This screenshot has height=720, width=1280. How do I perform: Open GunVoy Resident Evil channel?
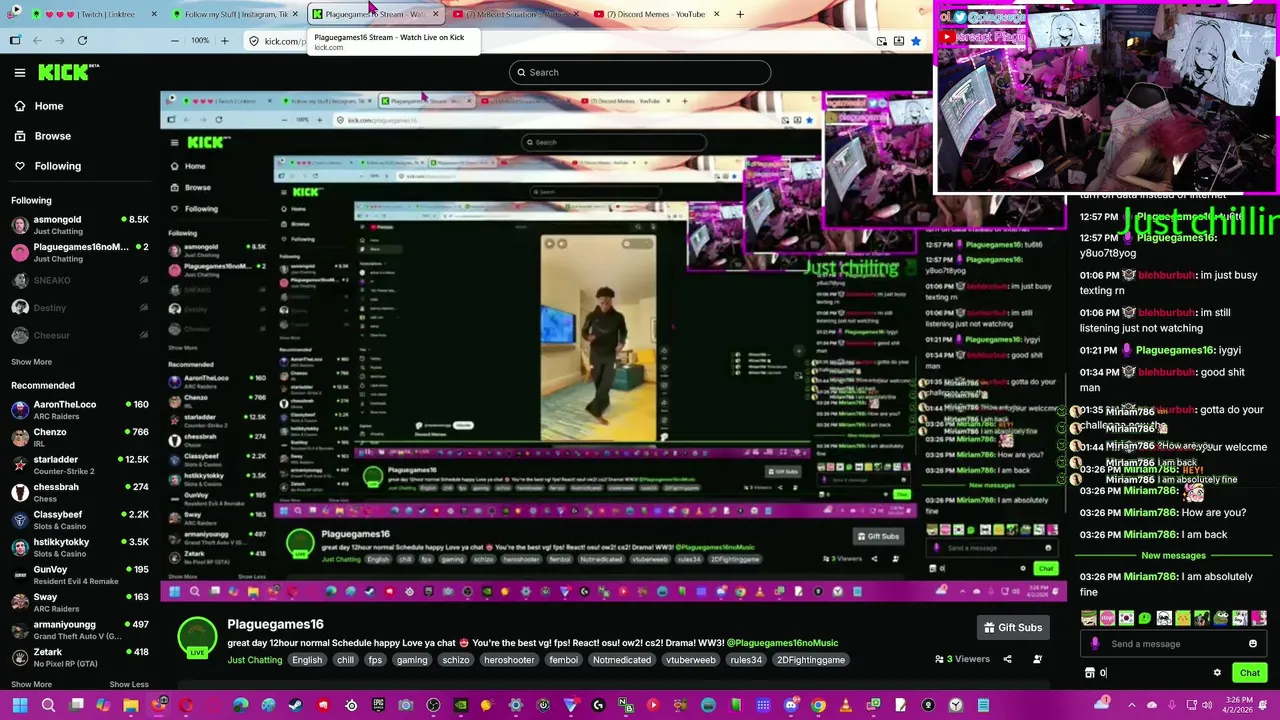pyautogui.click(x=80, y=575)
